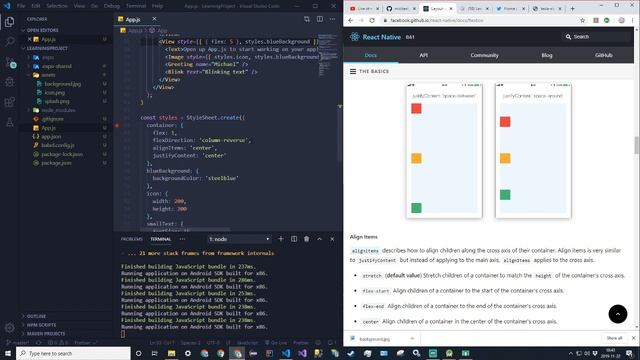The height and width of the screenshot is (360, 640).
Task: Open the Community section on React Native site
Action: tap(484, 55)
